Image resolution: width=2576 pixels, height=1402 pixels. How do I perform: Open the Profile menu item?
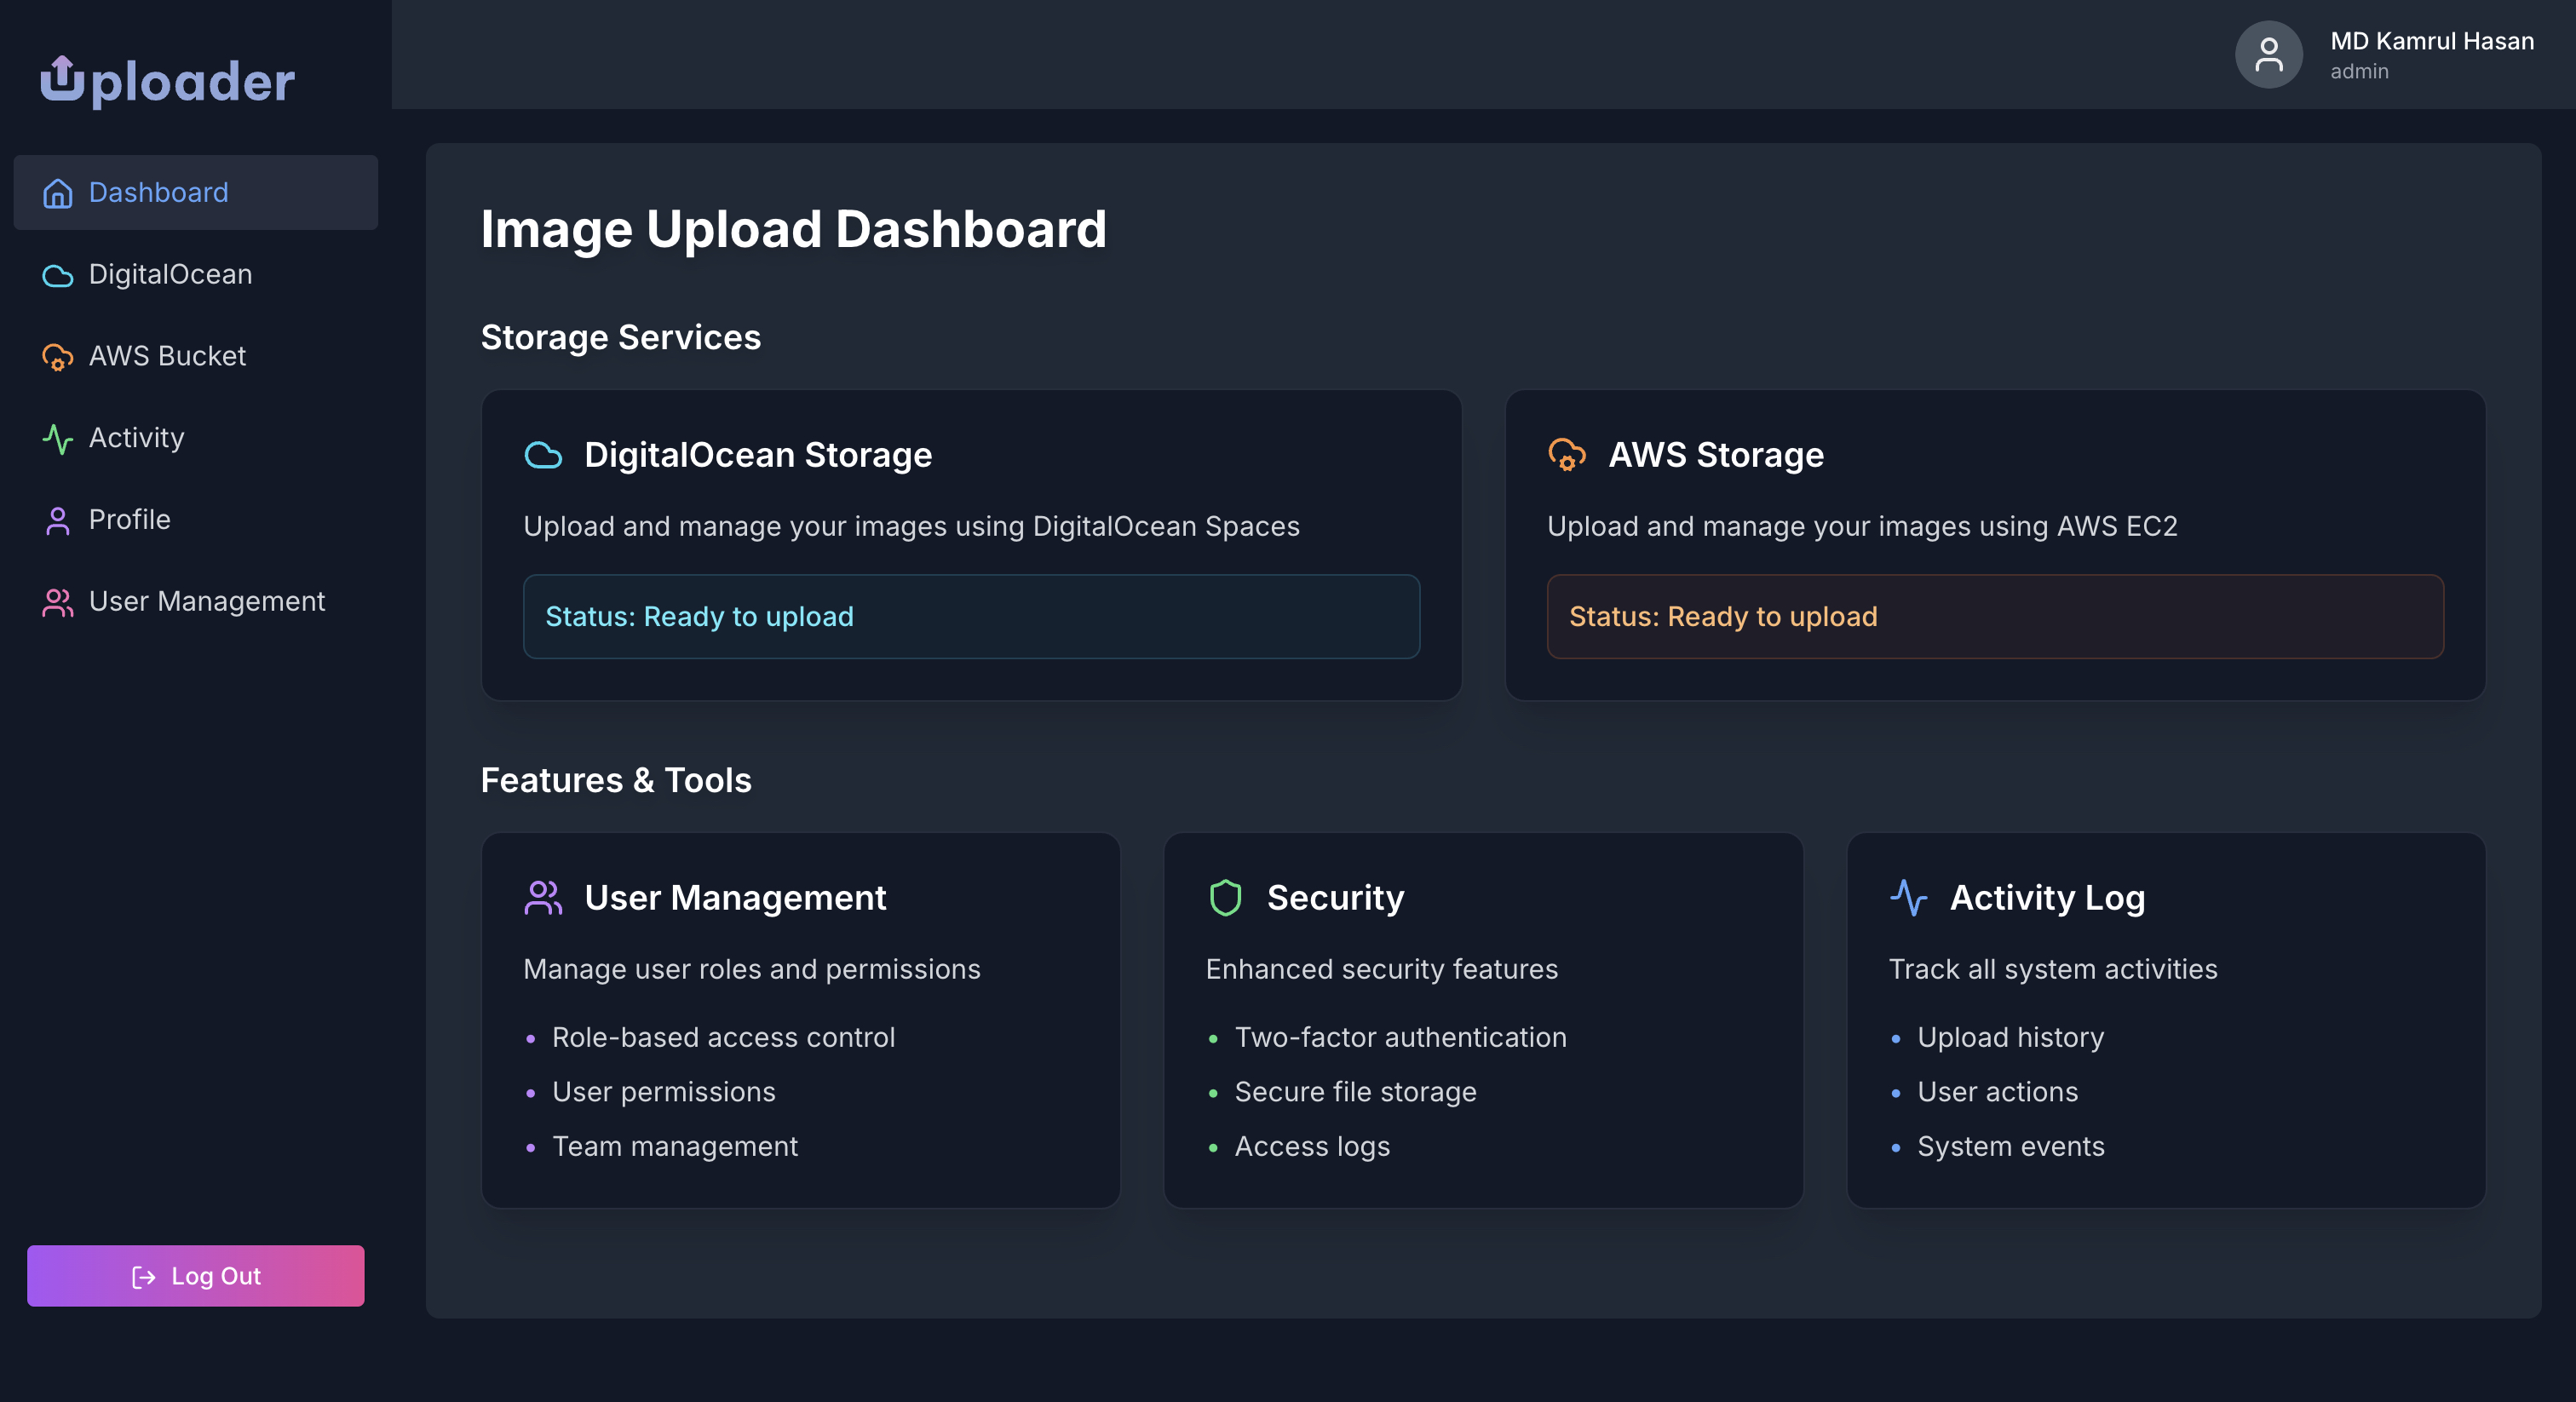pyautogui.click(x=196, y=520)
